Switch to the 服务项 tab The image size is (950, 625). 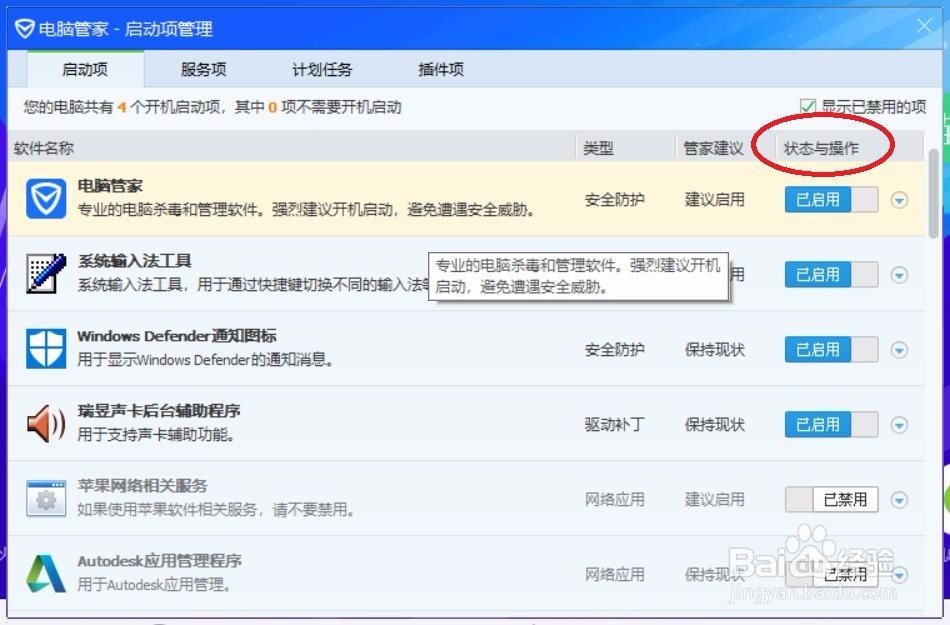(204, 69)
